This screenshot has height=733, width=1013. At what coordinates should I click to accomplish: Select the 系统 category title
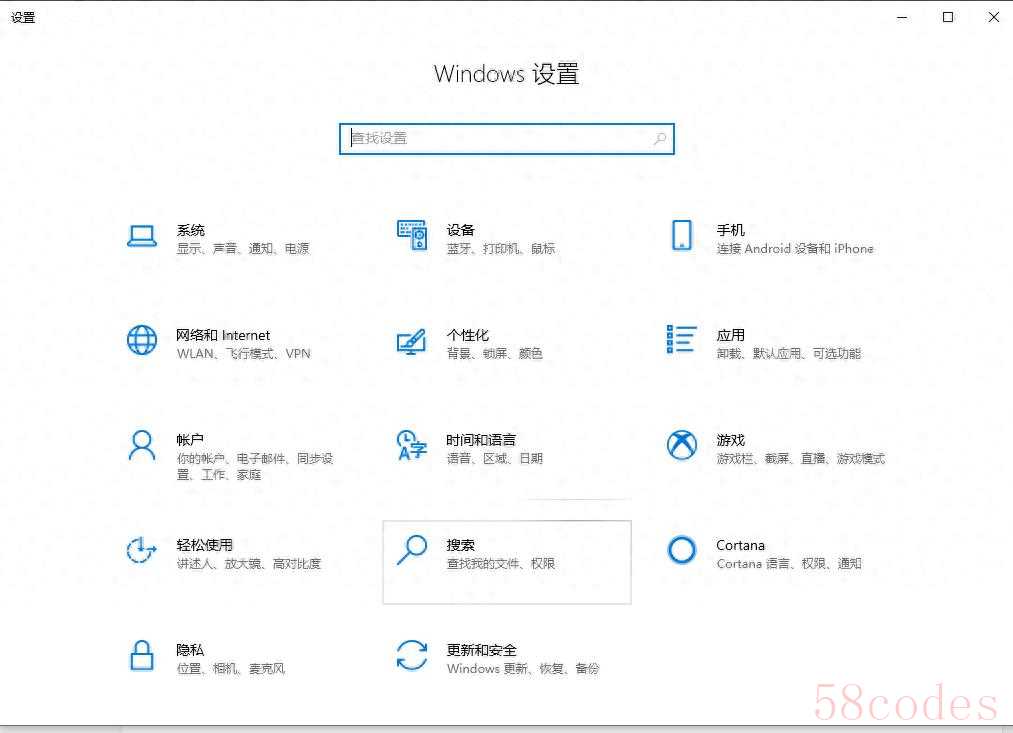(x=191, y=230)
